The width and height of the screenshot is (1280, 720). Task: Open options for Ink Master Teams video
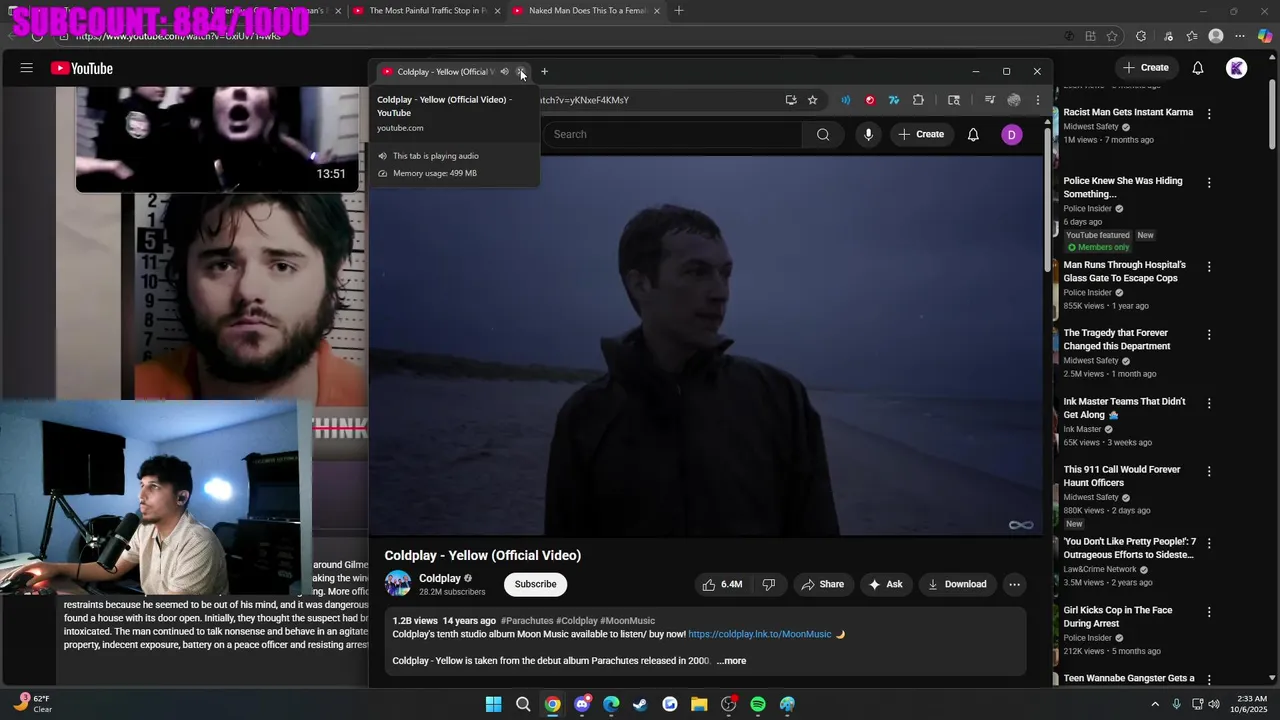click(1209, 403)
